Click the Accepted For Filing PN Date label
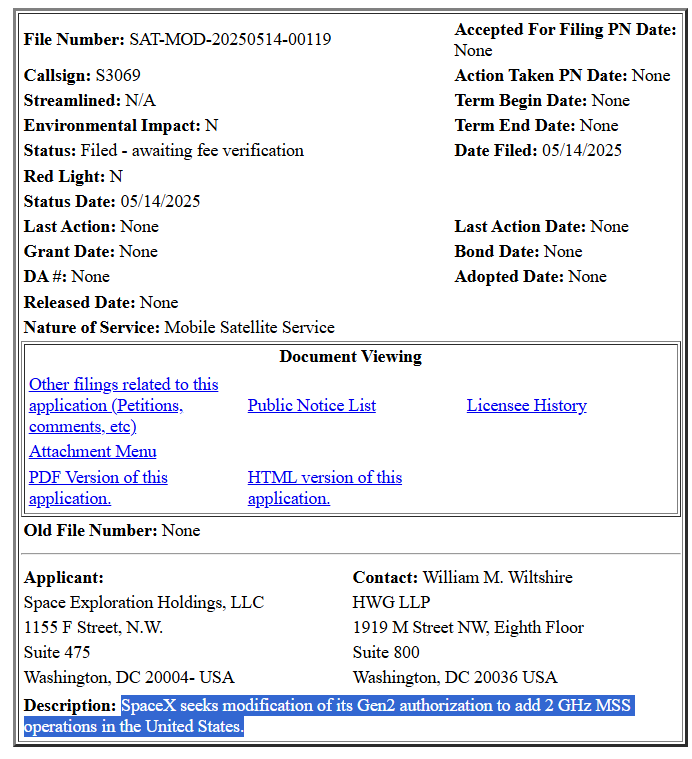Image resolution: width=692 pixels, height=759 pixels. click(565, 30)
